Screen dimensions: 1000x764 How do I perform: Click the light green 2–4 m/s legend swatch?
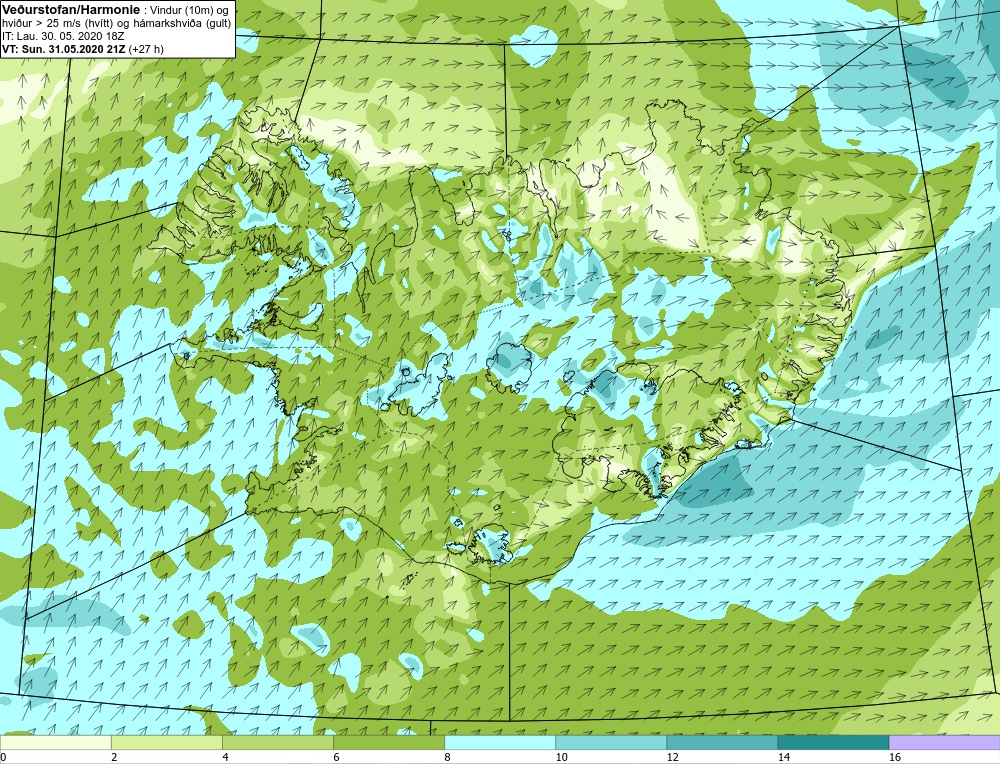[x=166, y=742]
